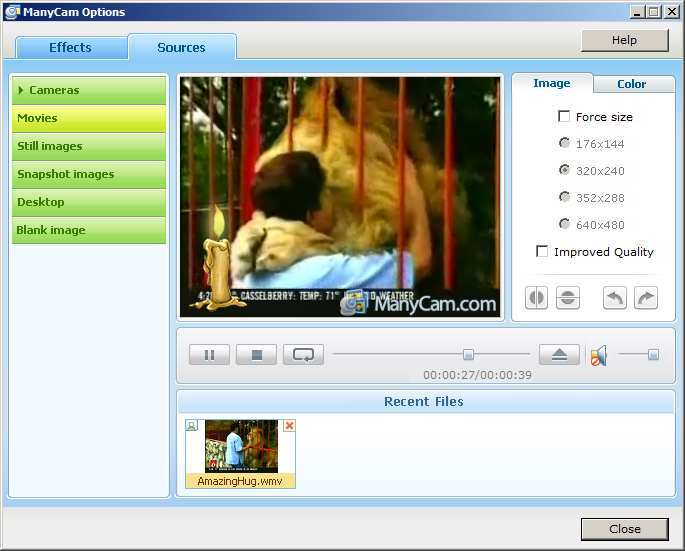Click the Recent Files header
The width and height of the screenshot is (685, 551).
pos(426,402)
